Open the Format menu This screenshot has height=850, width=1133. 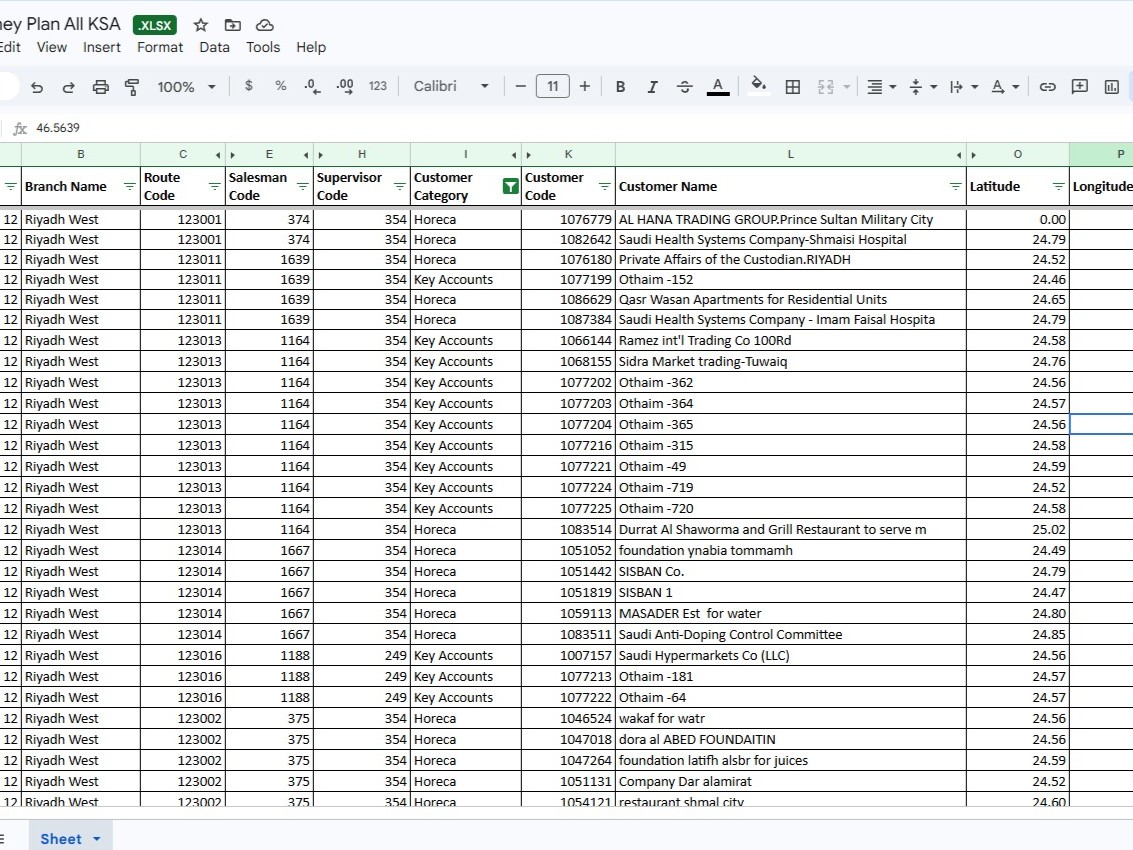coord(160,47)
